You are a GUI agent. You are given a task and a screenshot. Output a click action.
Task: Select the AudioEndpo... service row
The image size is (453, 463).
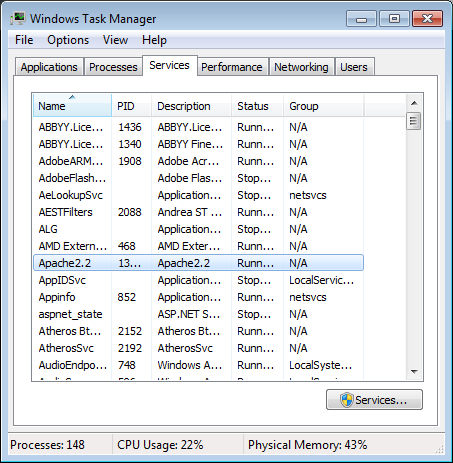pos(198,365)
